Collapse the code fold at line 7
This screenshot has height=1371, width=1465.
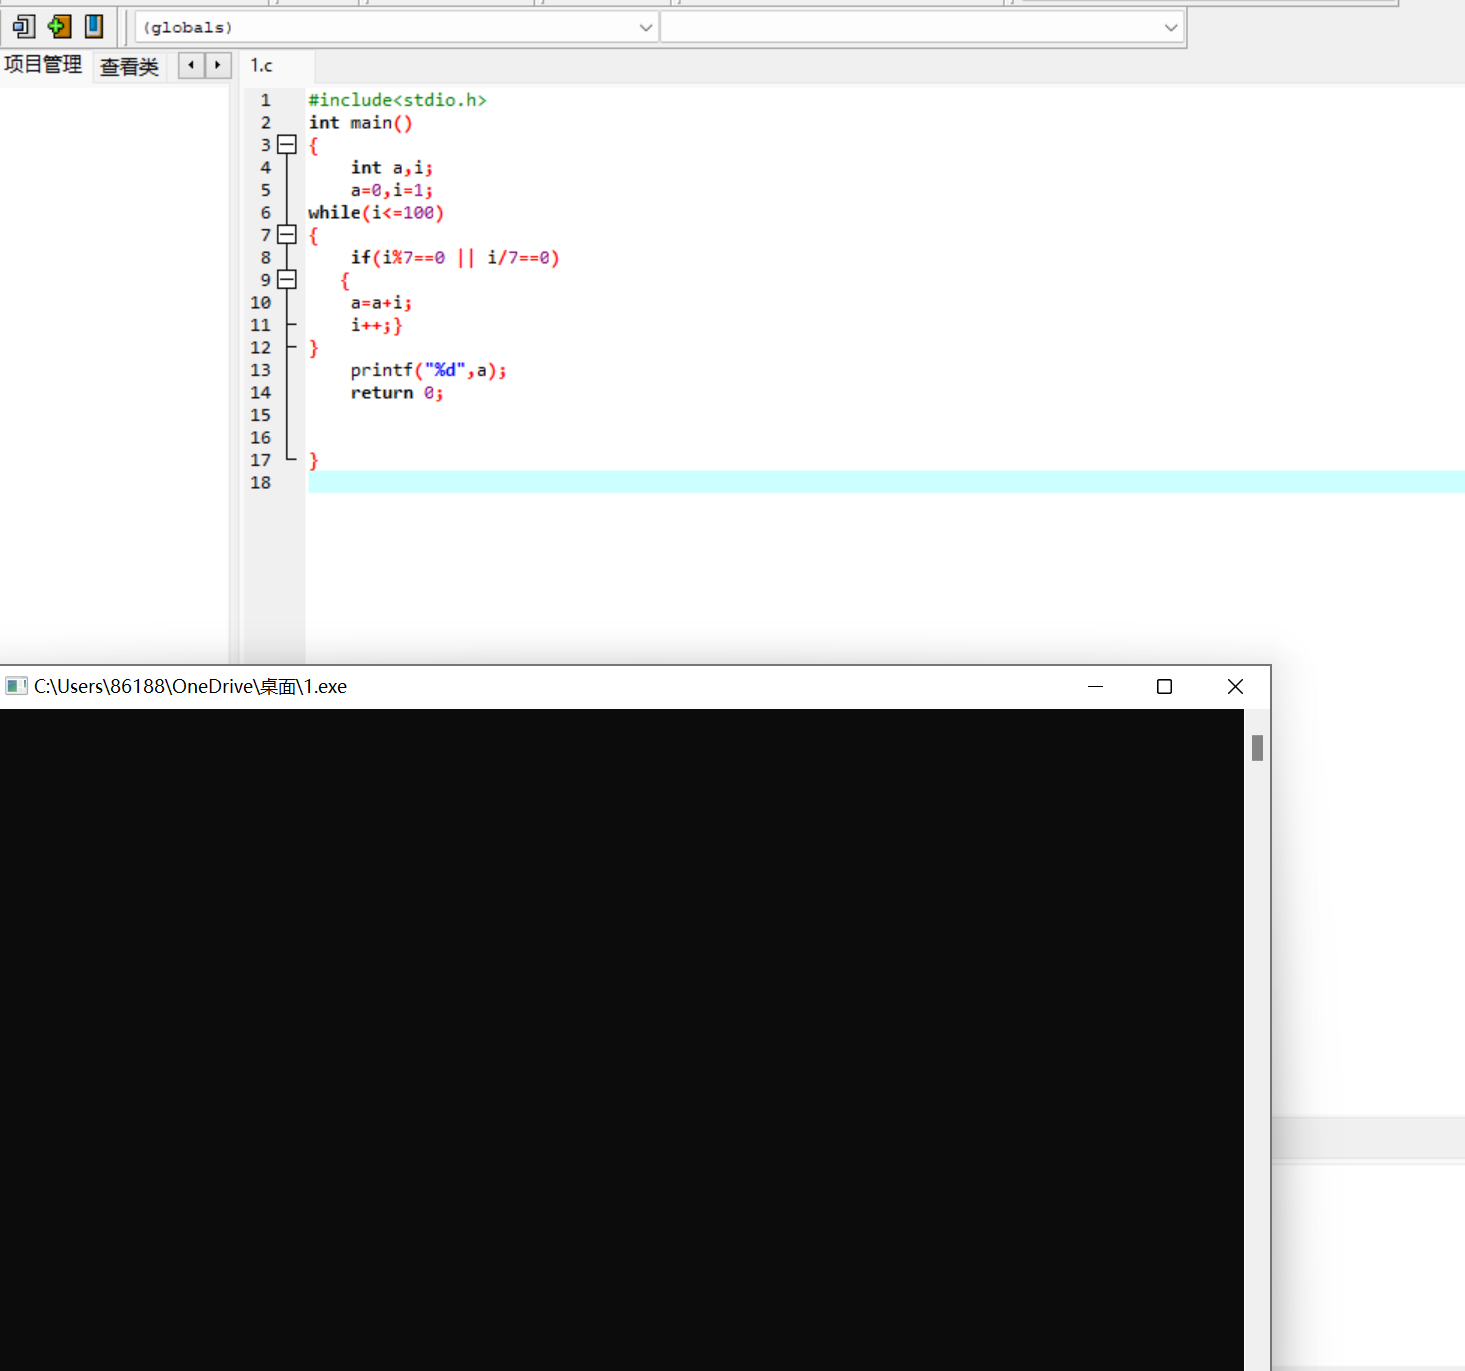pyautogui.click(x=287, y=235)
